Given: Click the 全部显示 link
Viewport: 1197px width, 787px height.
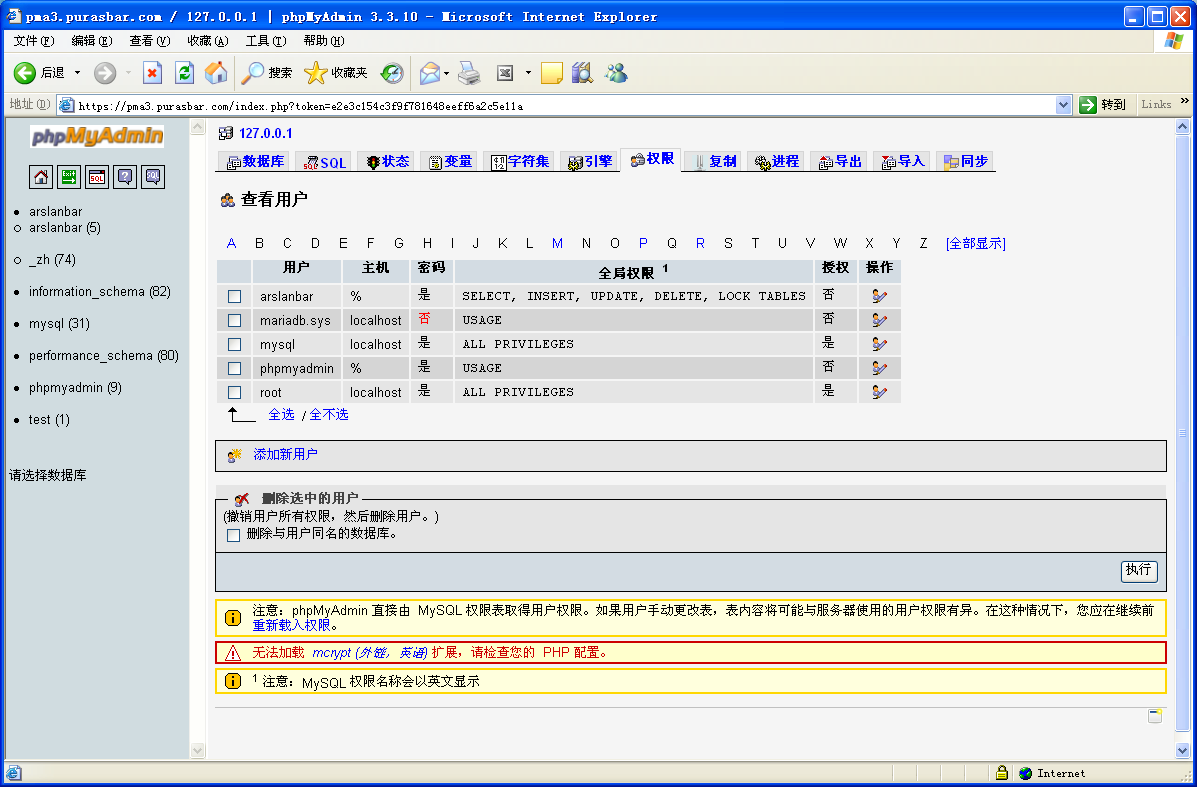Looking at the screenshot, I should point(976,244).
